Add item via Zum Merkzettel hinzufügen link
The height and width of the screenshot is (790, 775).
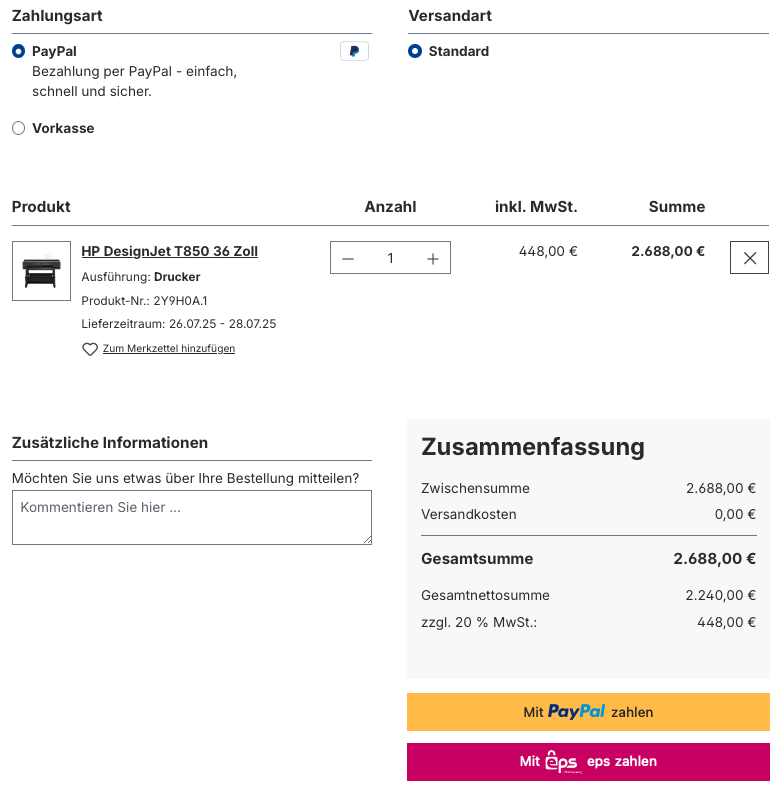pyautogui.click(x=168, y=349)
